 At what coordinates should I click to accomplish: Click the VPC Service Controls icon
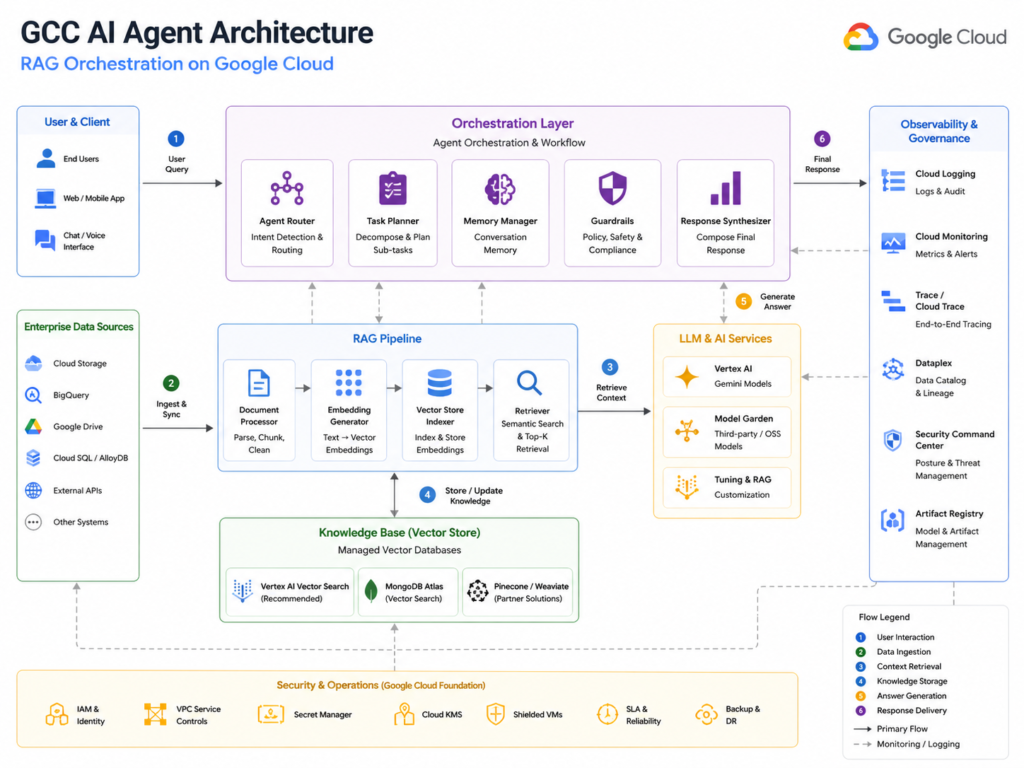(155, 714)
